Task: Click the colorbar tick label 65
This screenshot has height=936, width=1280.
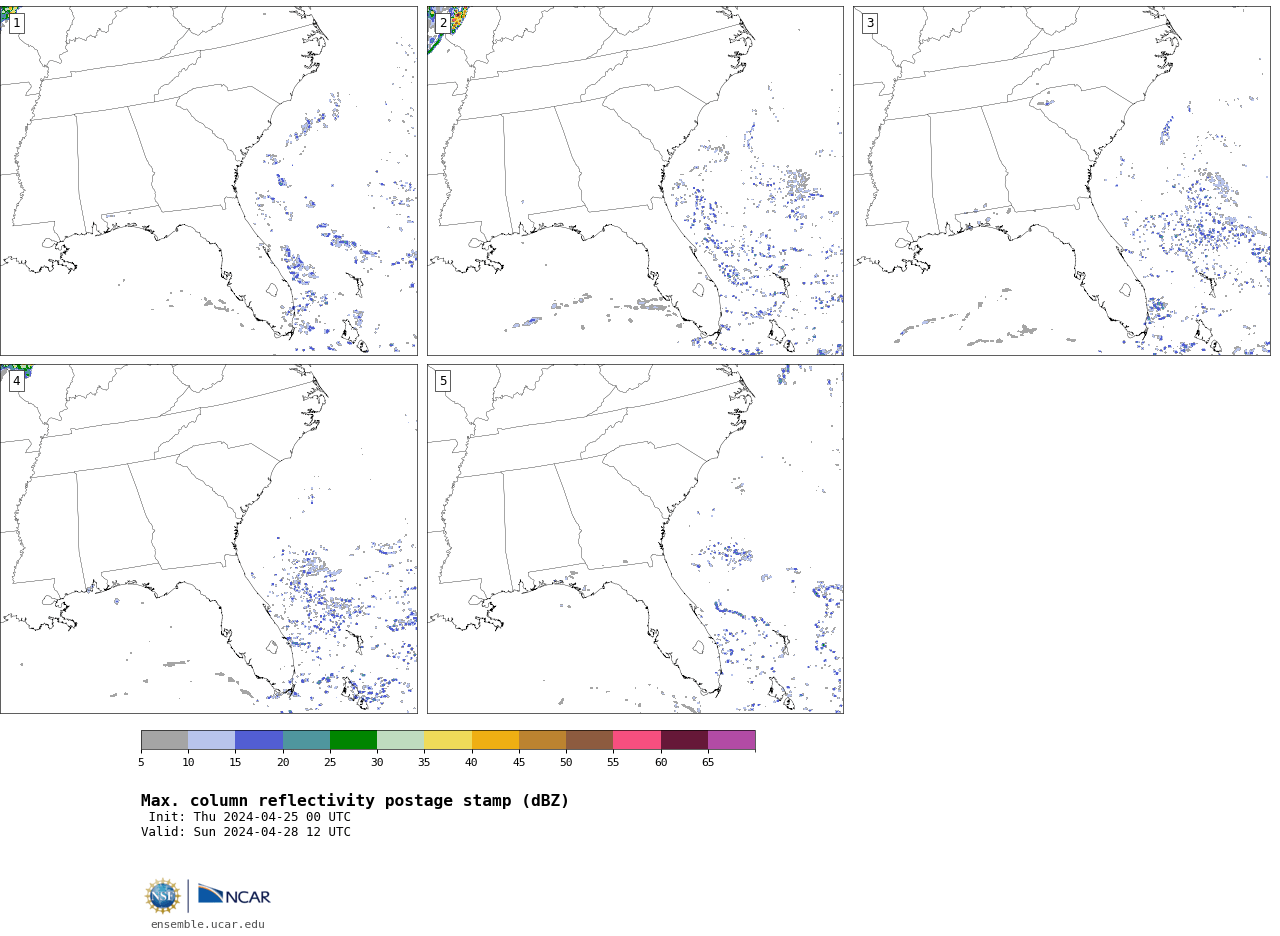Action: point(708,762)
